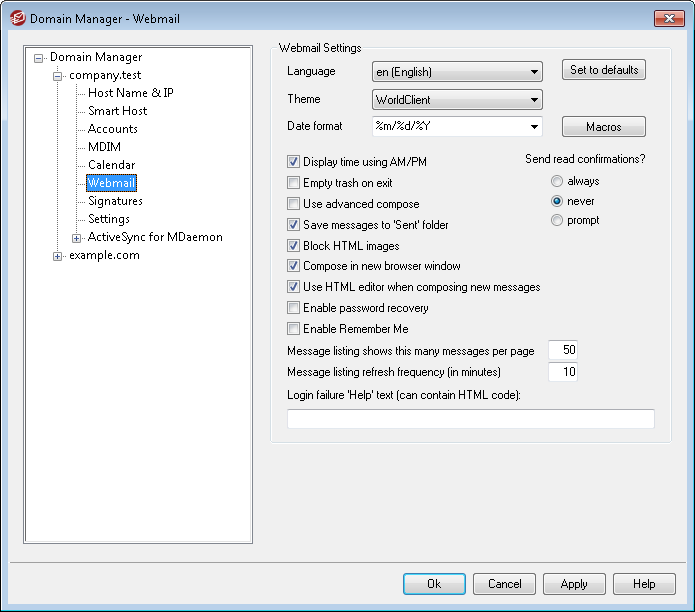This screenshot has height=612, width=695.
Task: Collapse the Domain Manager root node
Action: coord(39,58)
